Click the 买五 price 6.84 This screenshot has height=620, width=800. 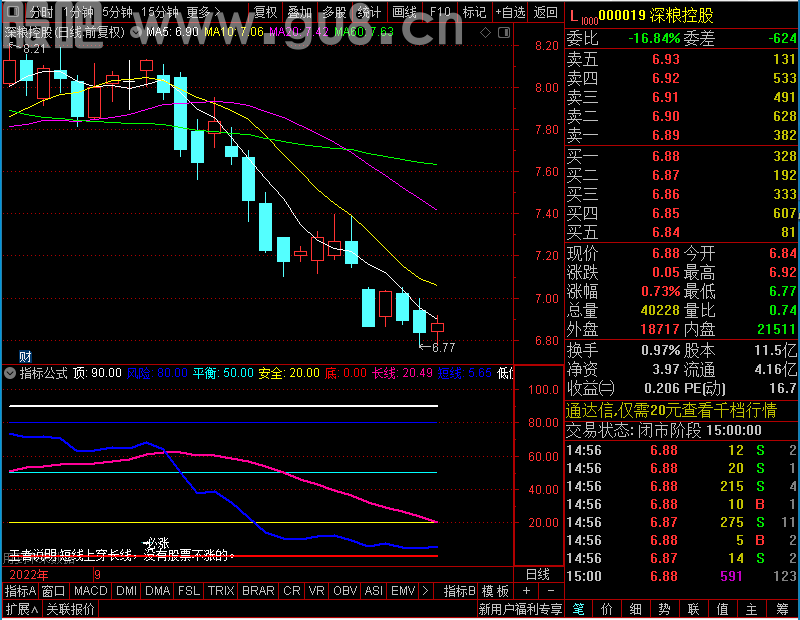point(666,233)
